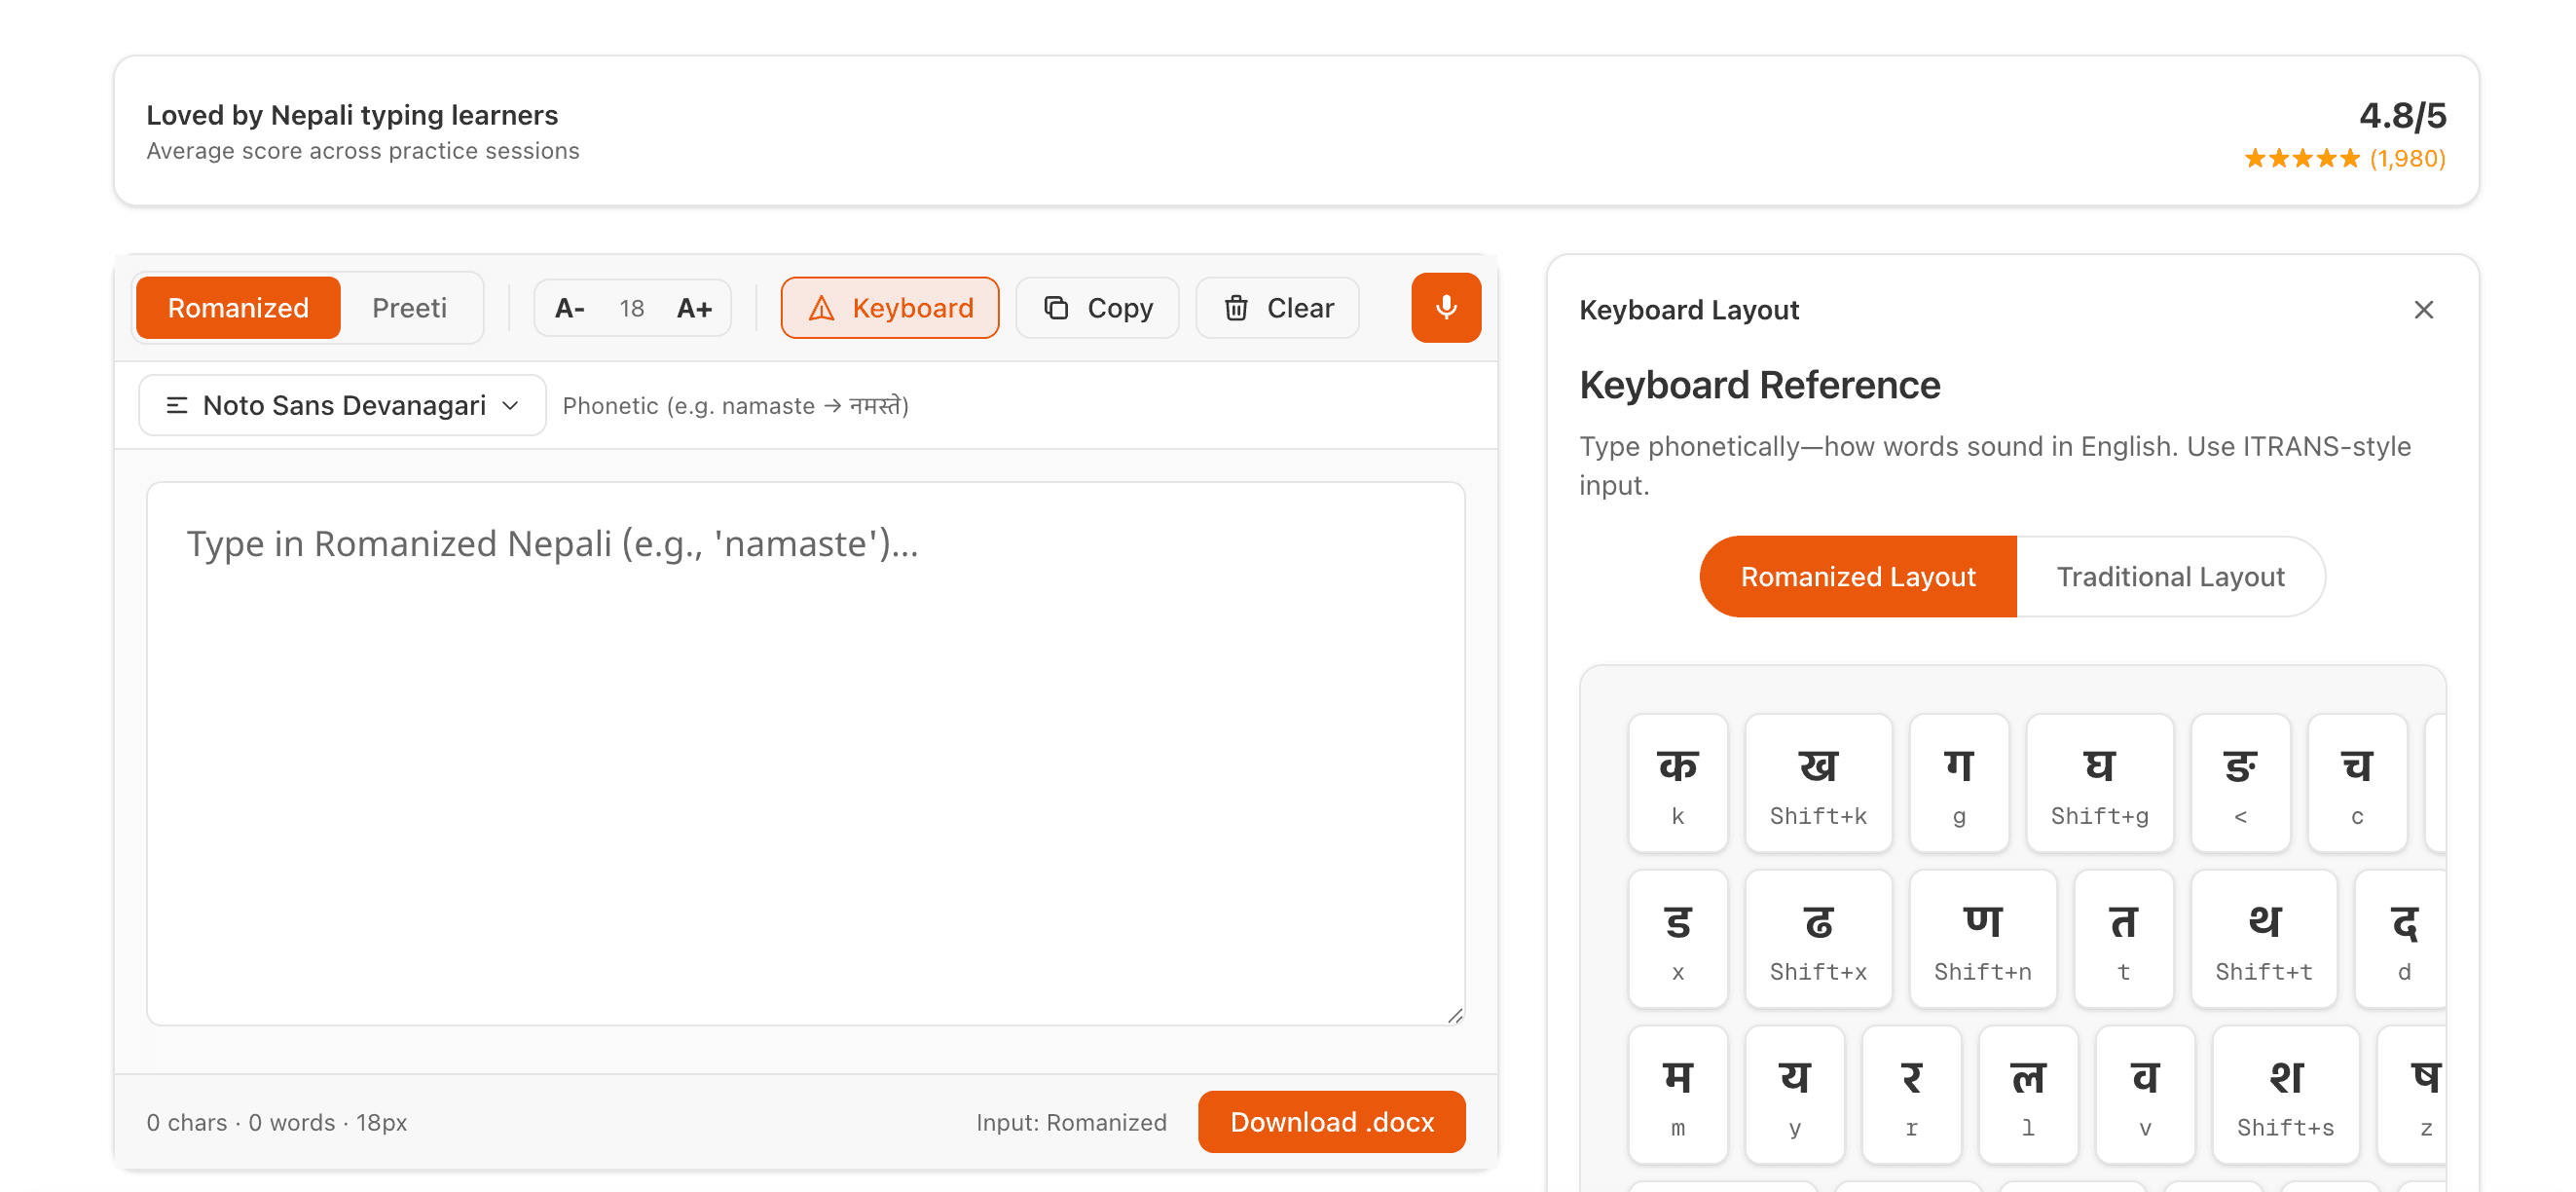Click the 'Input: Romanized' status label
This screenshot has width=2576, height=1192.
[x=1071, y=1122]
